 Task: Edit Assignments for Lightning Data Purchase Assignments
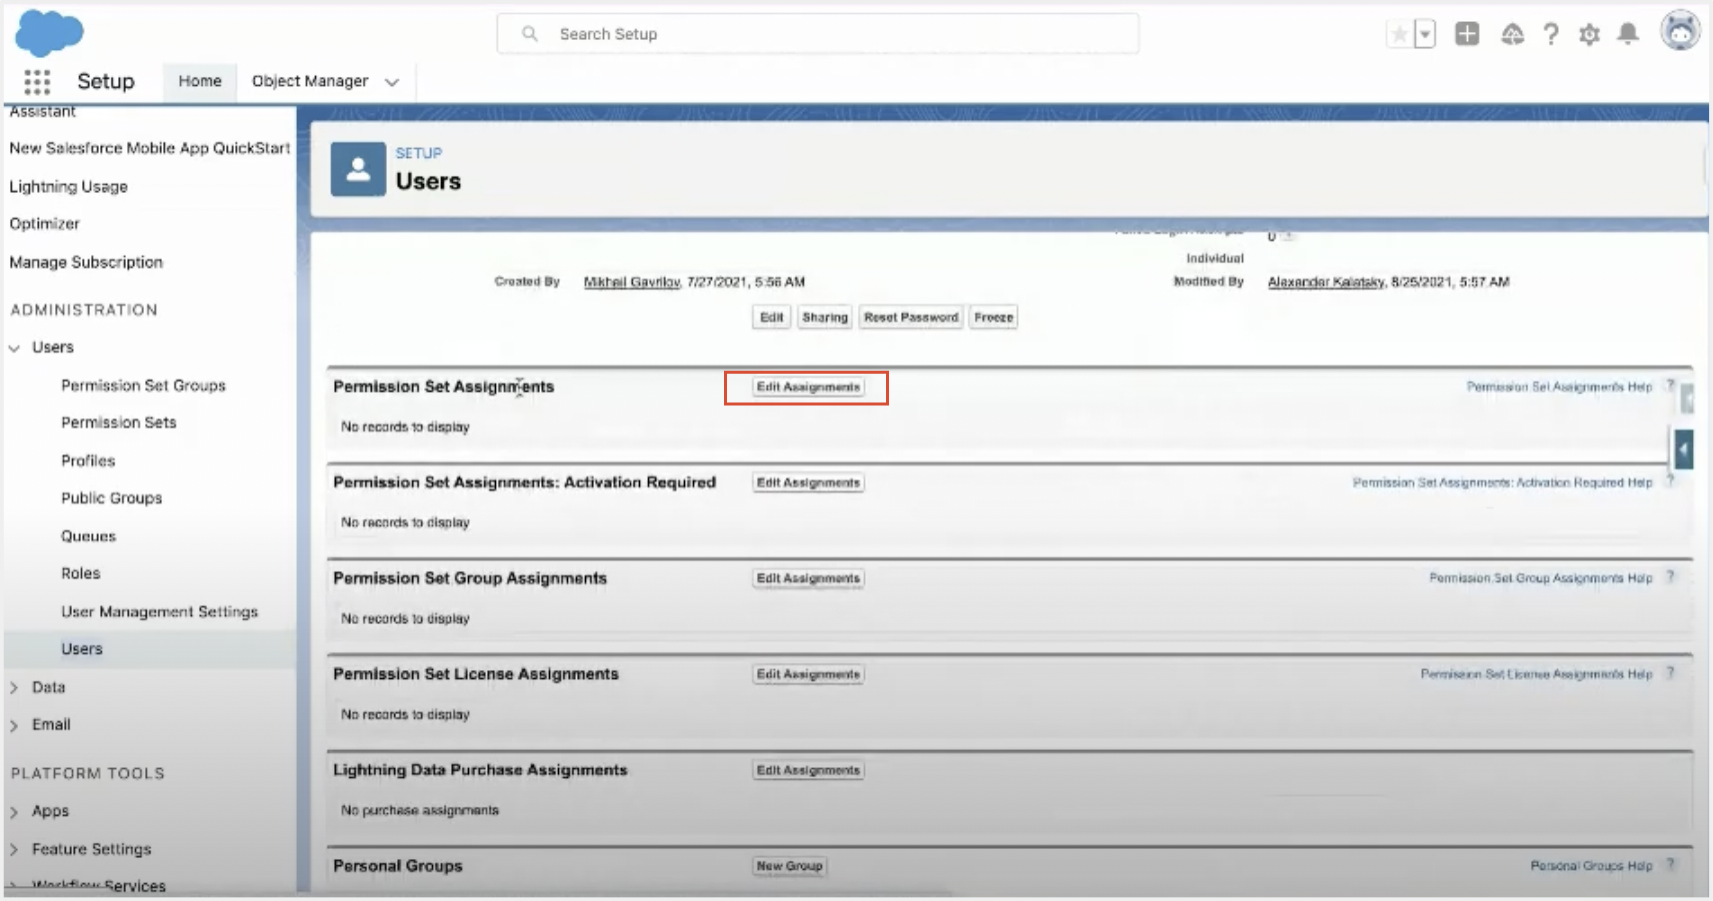coord(808,771)
